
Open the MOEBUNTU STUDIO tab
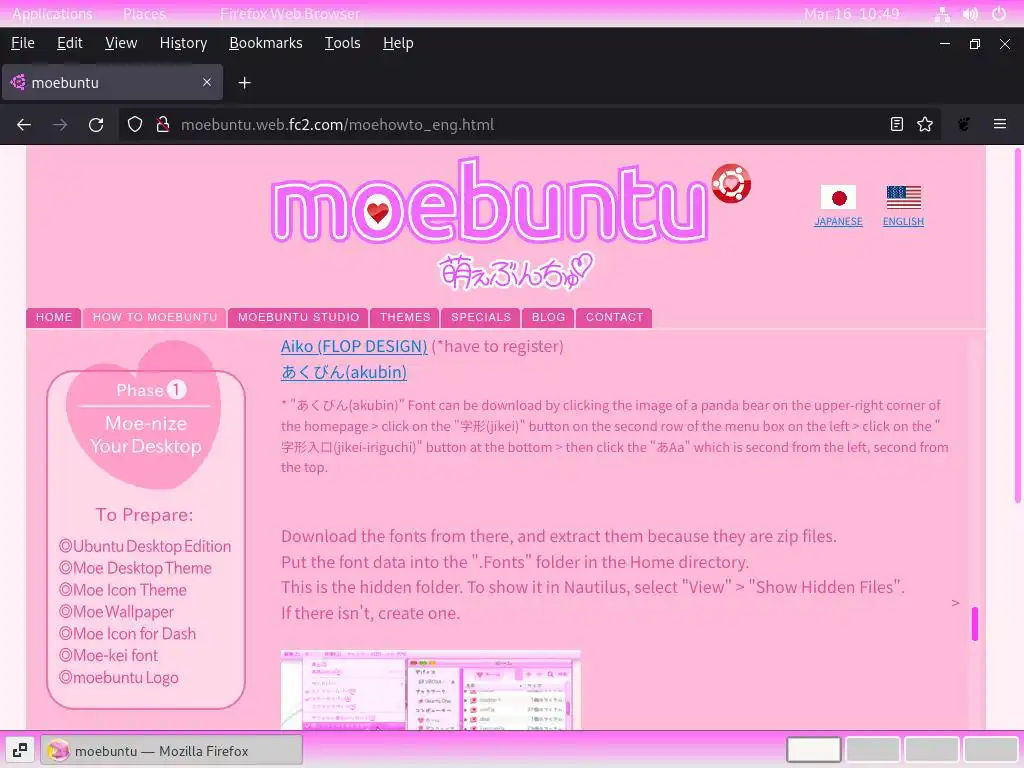(298, 317)
